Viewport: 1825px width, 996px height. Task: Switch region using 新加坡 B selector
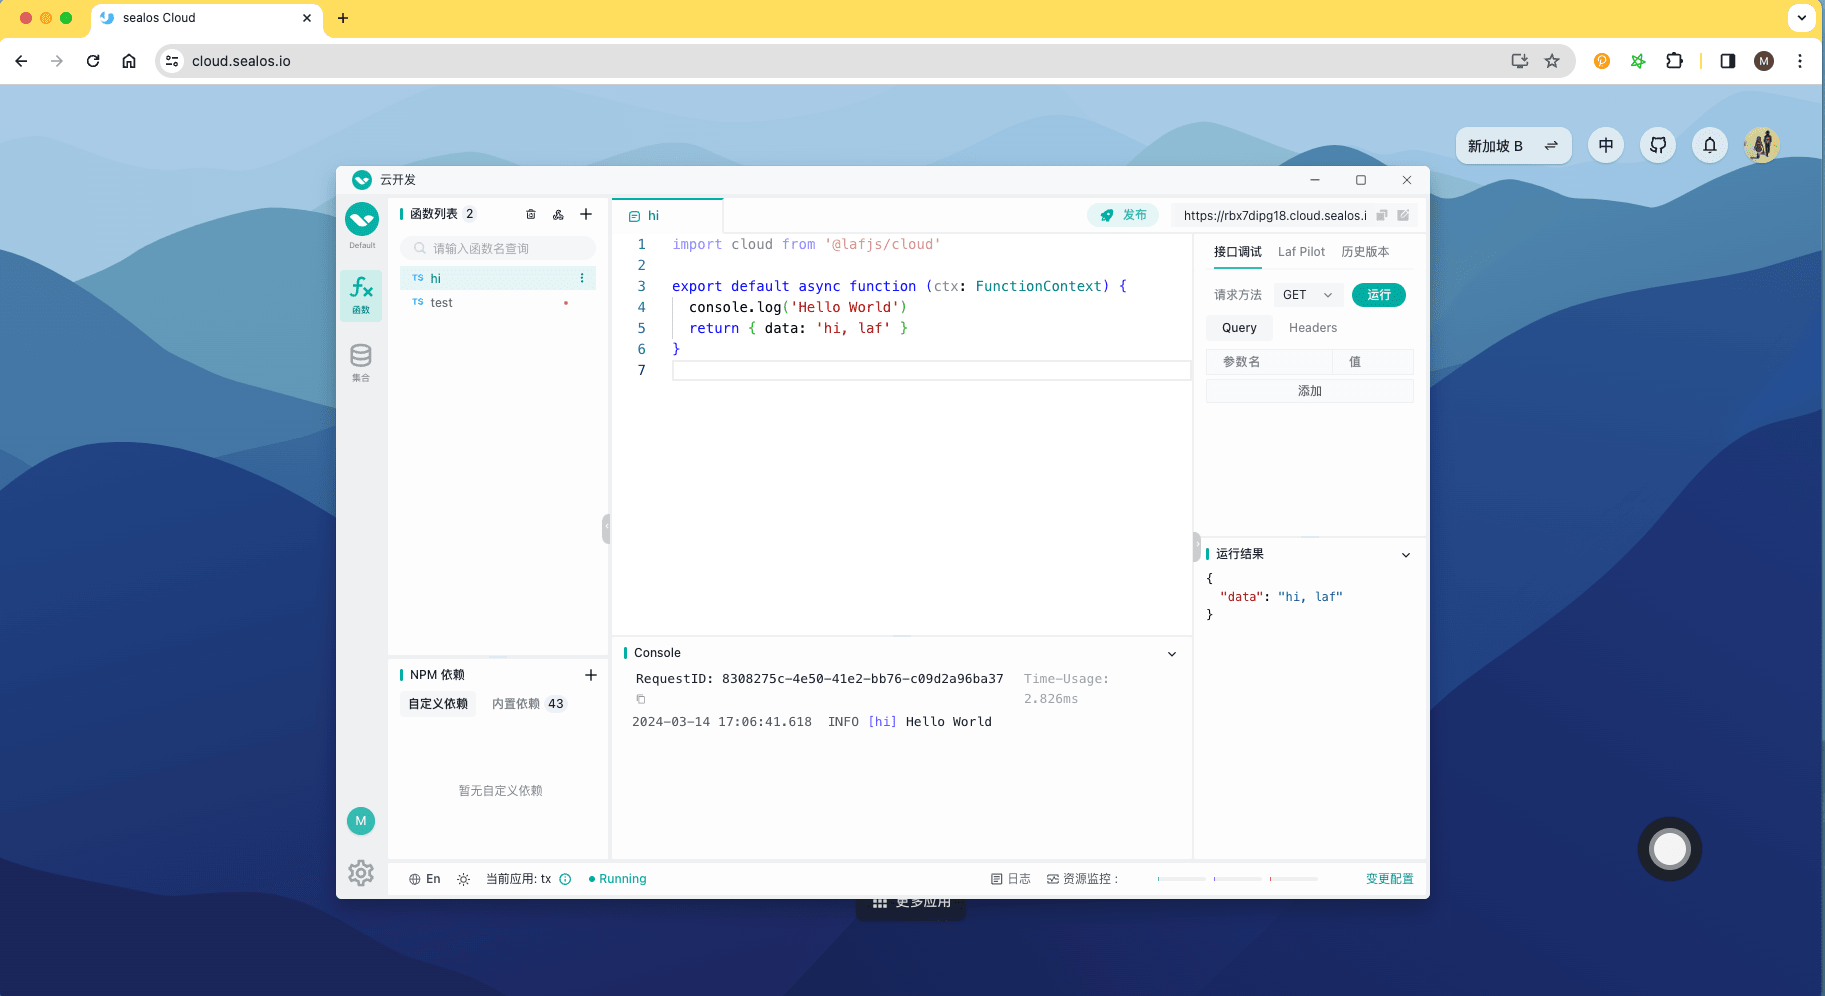coord(1513,146)
